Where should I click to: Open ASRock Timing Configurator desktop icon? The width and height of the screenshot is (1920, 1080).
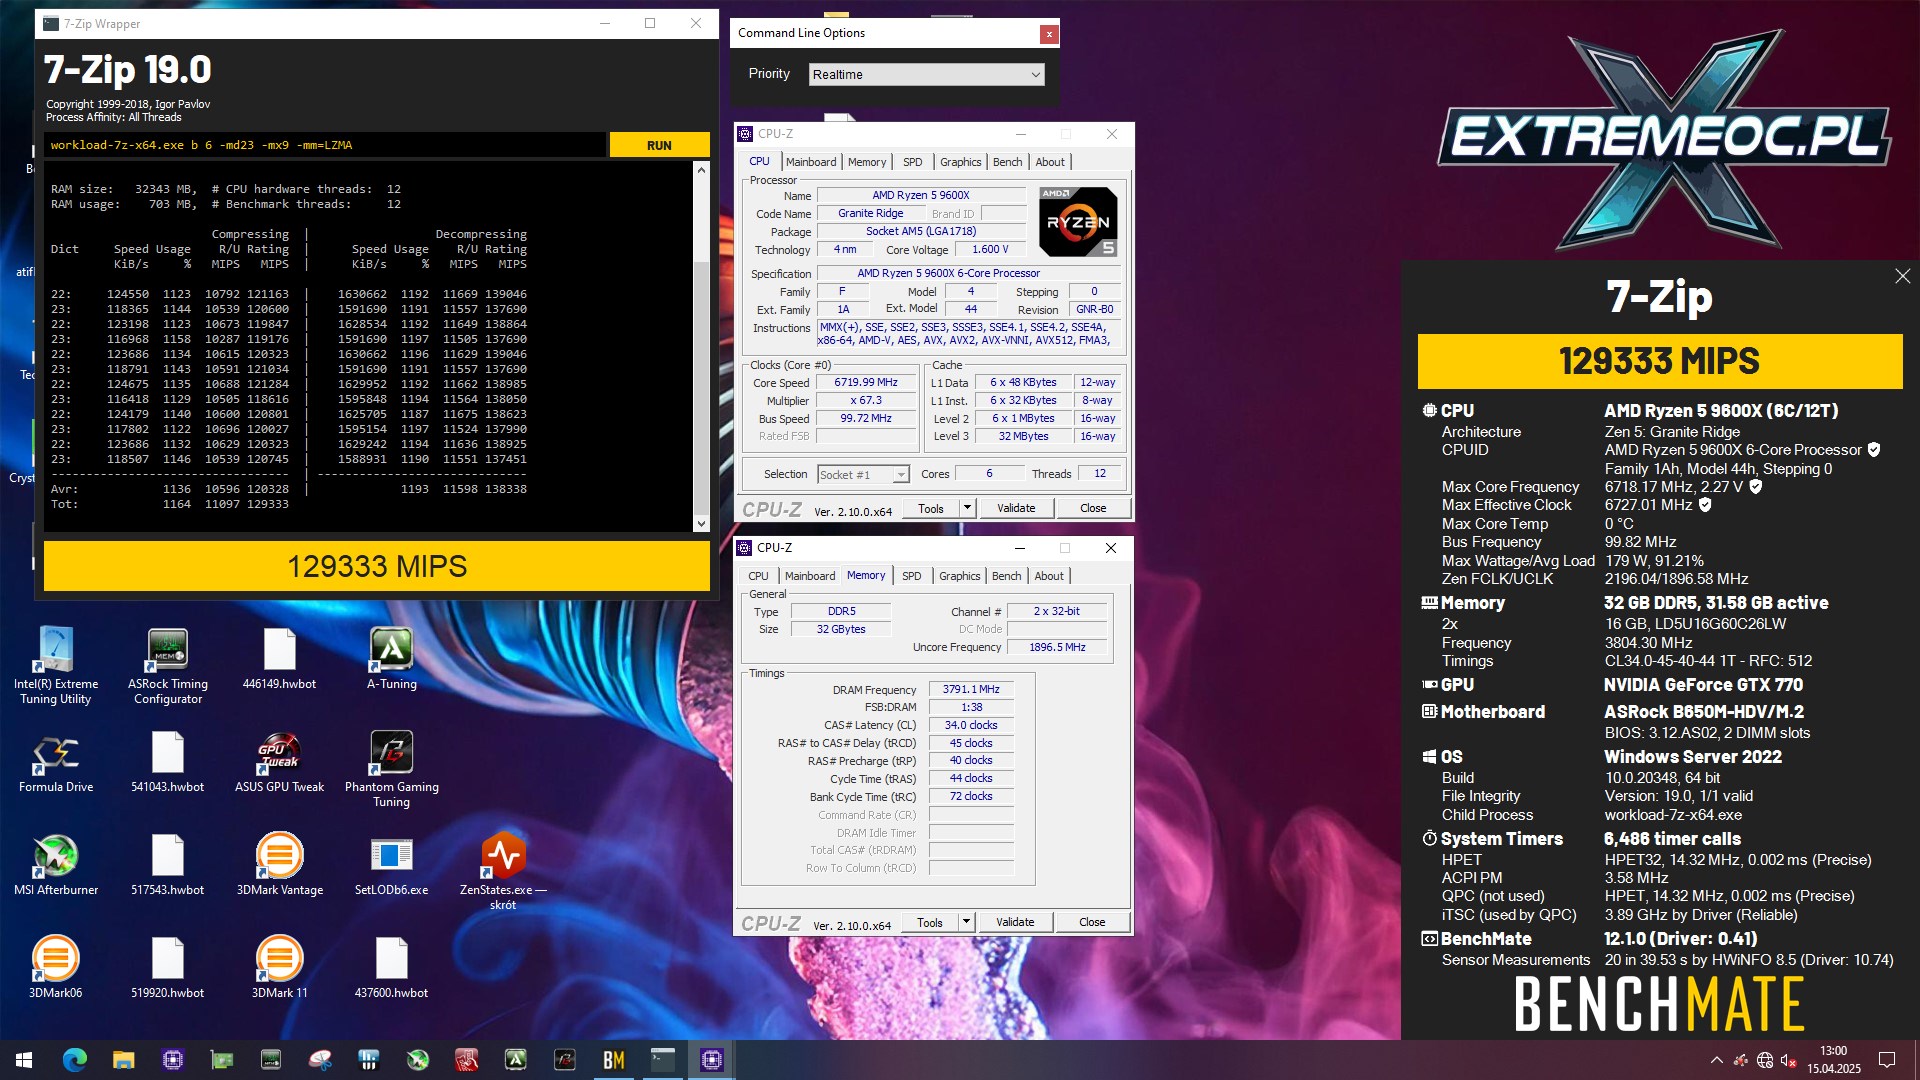(x=168, y=665)
